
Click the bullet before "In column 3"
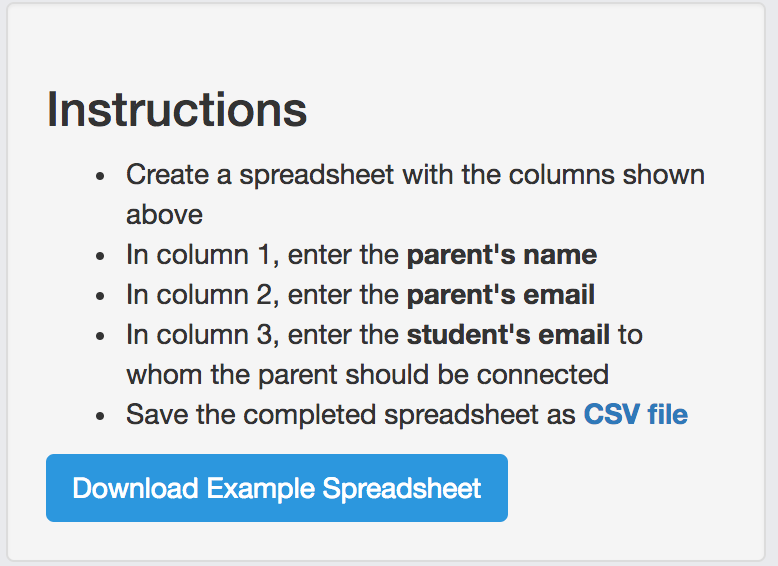(100, 335)
